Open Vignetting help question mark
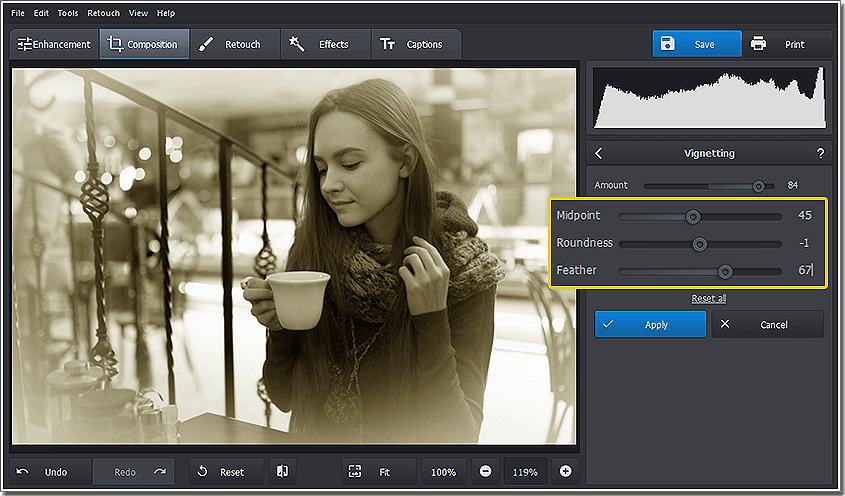The height and width of the screenshot is (496, 845). 820,153
